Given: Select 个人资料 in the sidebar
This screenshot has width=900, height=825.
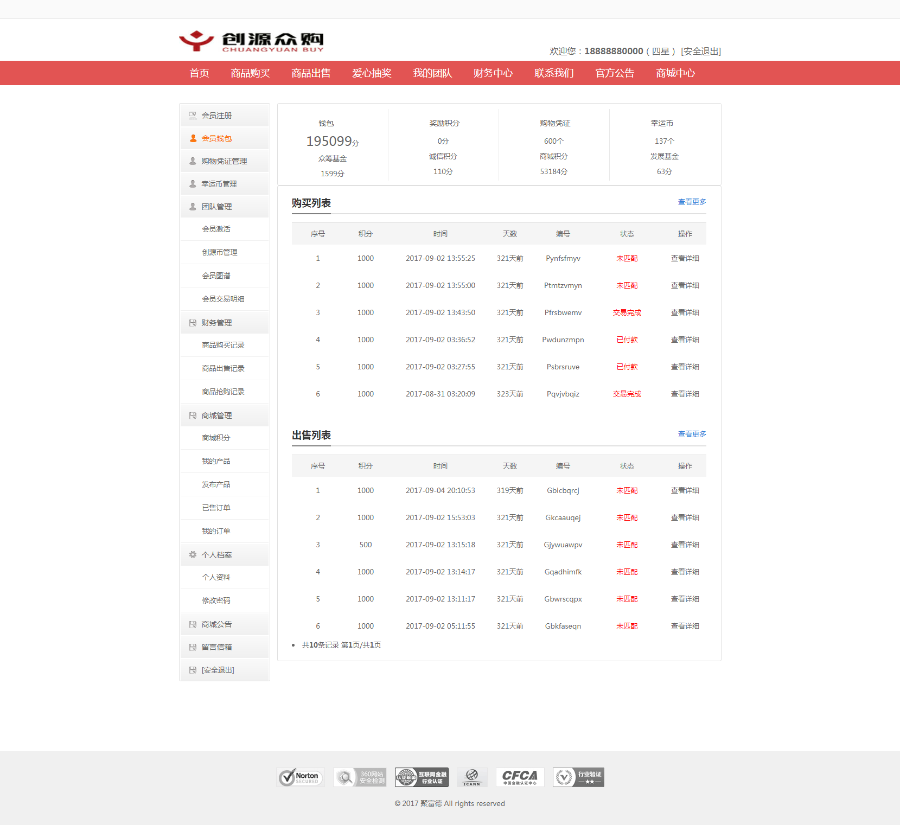Looking at the screenshot, I should 216,577.
